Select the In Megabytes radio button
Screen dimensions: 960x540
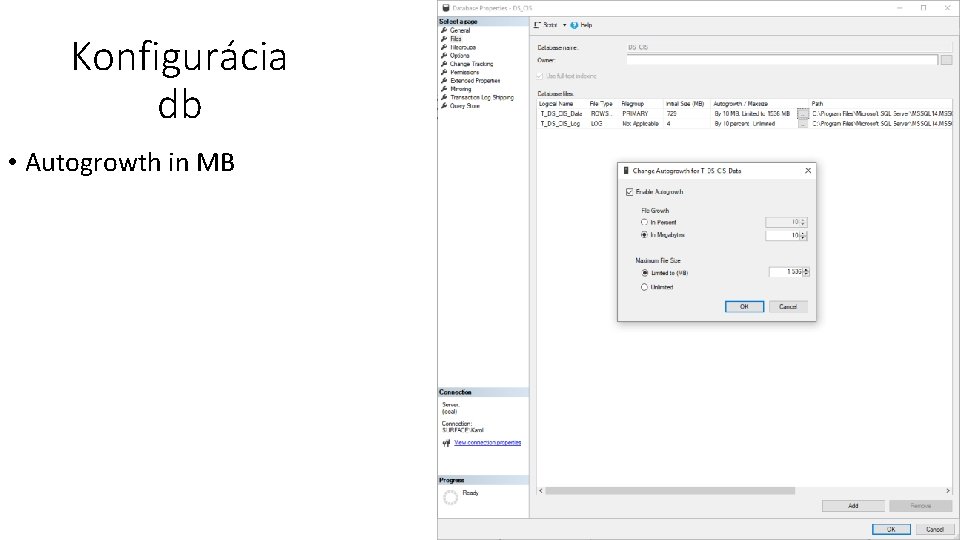click(x=644, y=234)
